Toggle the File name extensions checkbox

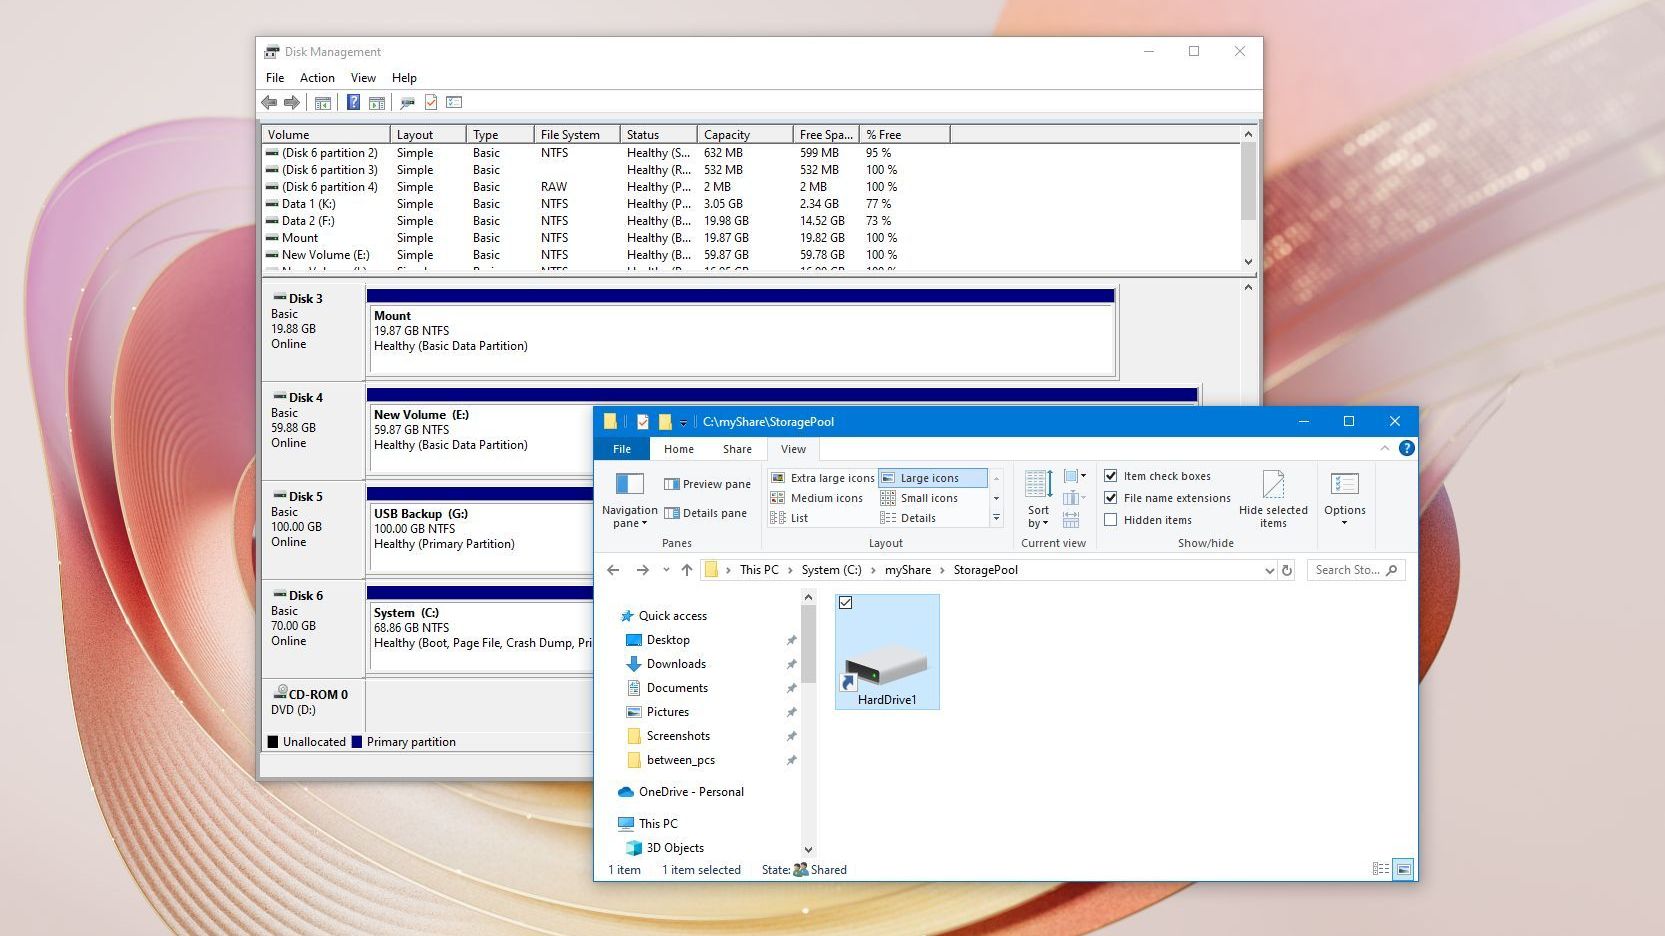(x=1110, y=498)
